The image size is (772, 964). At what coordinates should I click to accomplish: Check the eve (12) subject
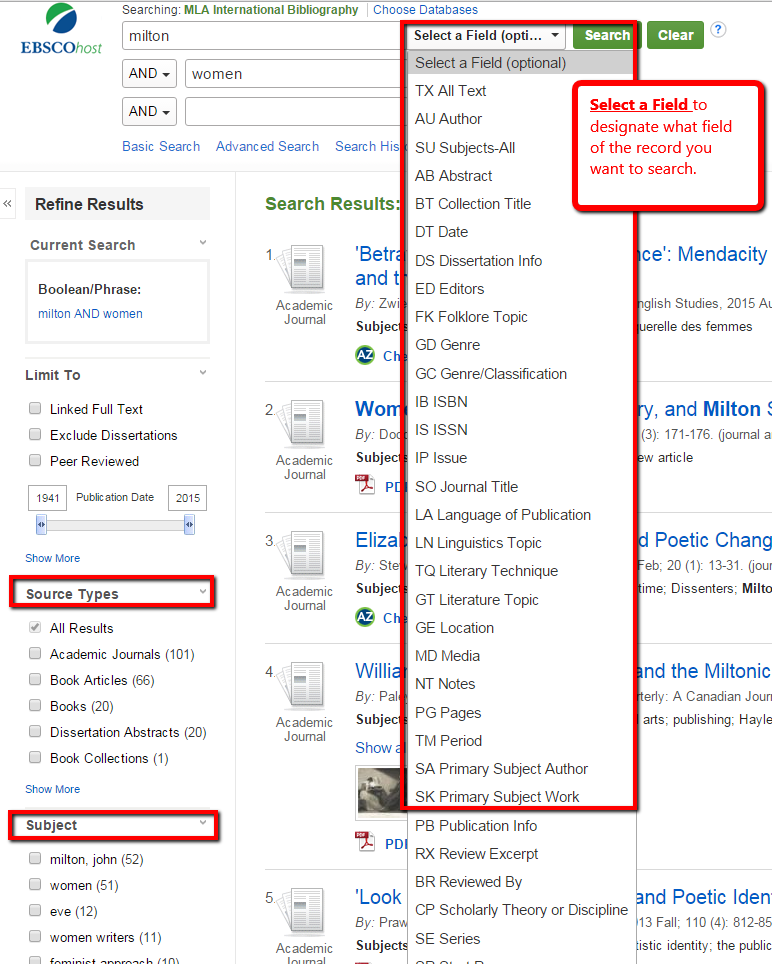(35, 910)
